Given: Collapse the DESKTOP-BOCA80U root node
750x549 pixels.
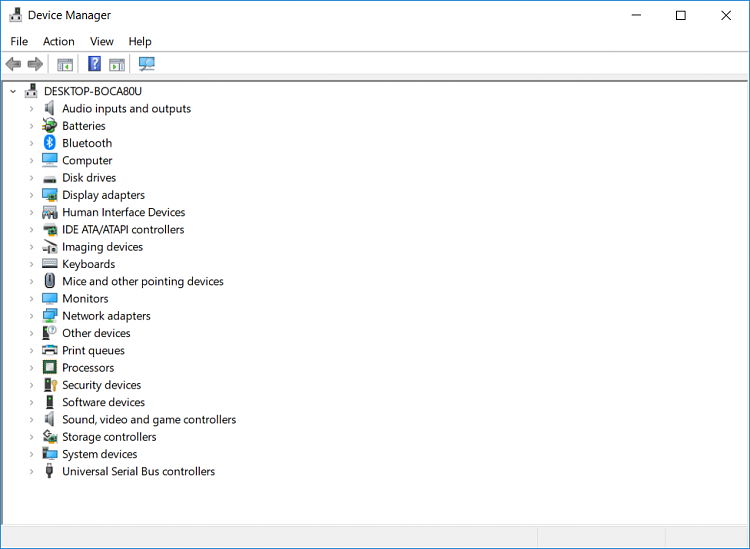Looking at the screenshot, I should point(13,91).
